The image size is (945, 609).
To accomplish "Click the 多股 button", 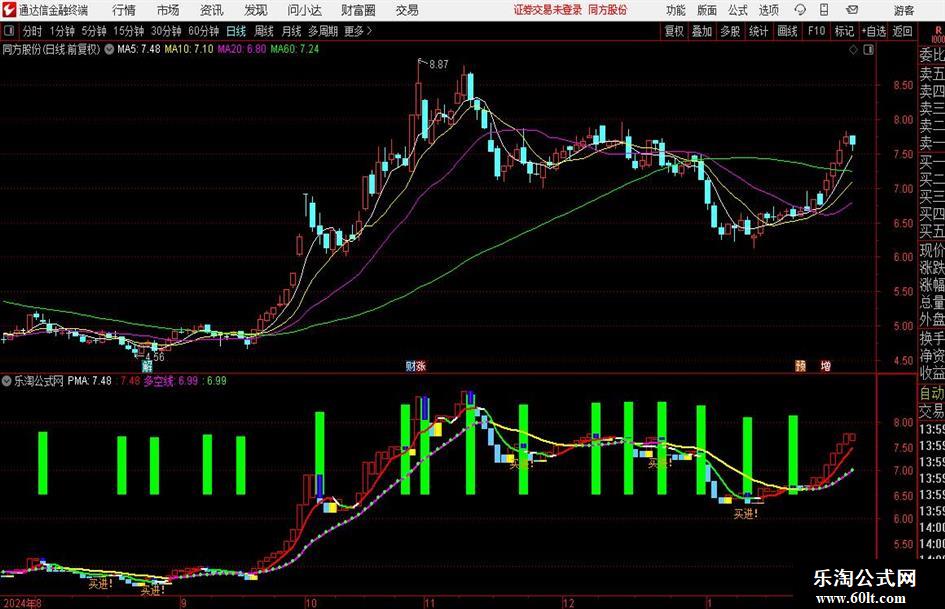I will [x=730, y=31].
